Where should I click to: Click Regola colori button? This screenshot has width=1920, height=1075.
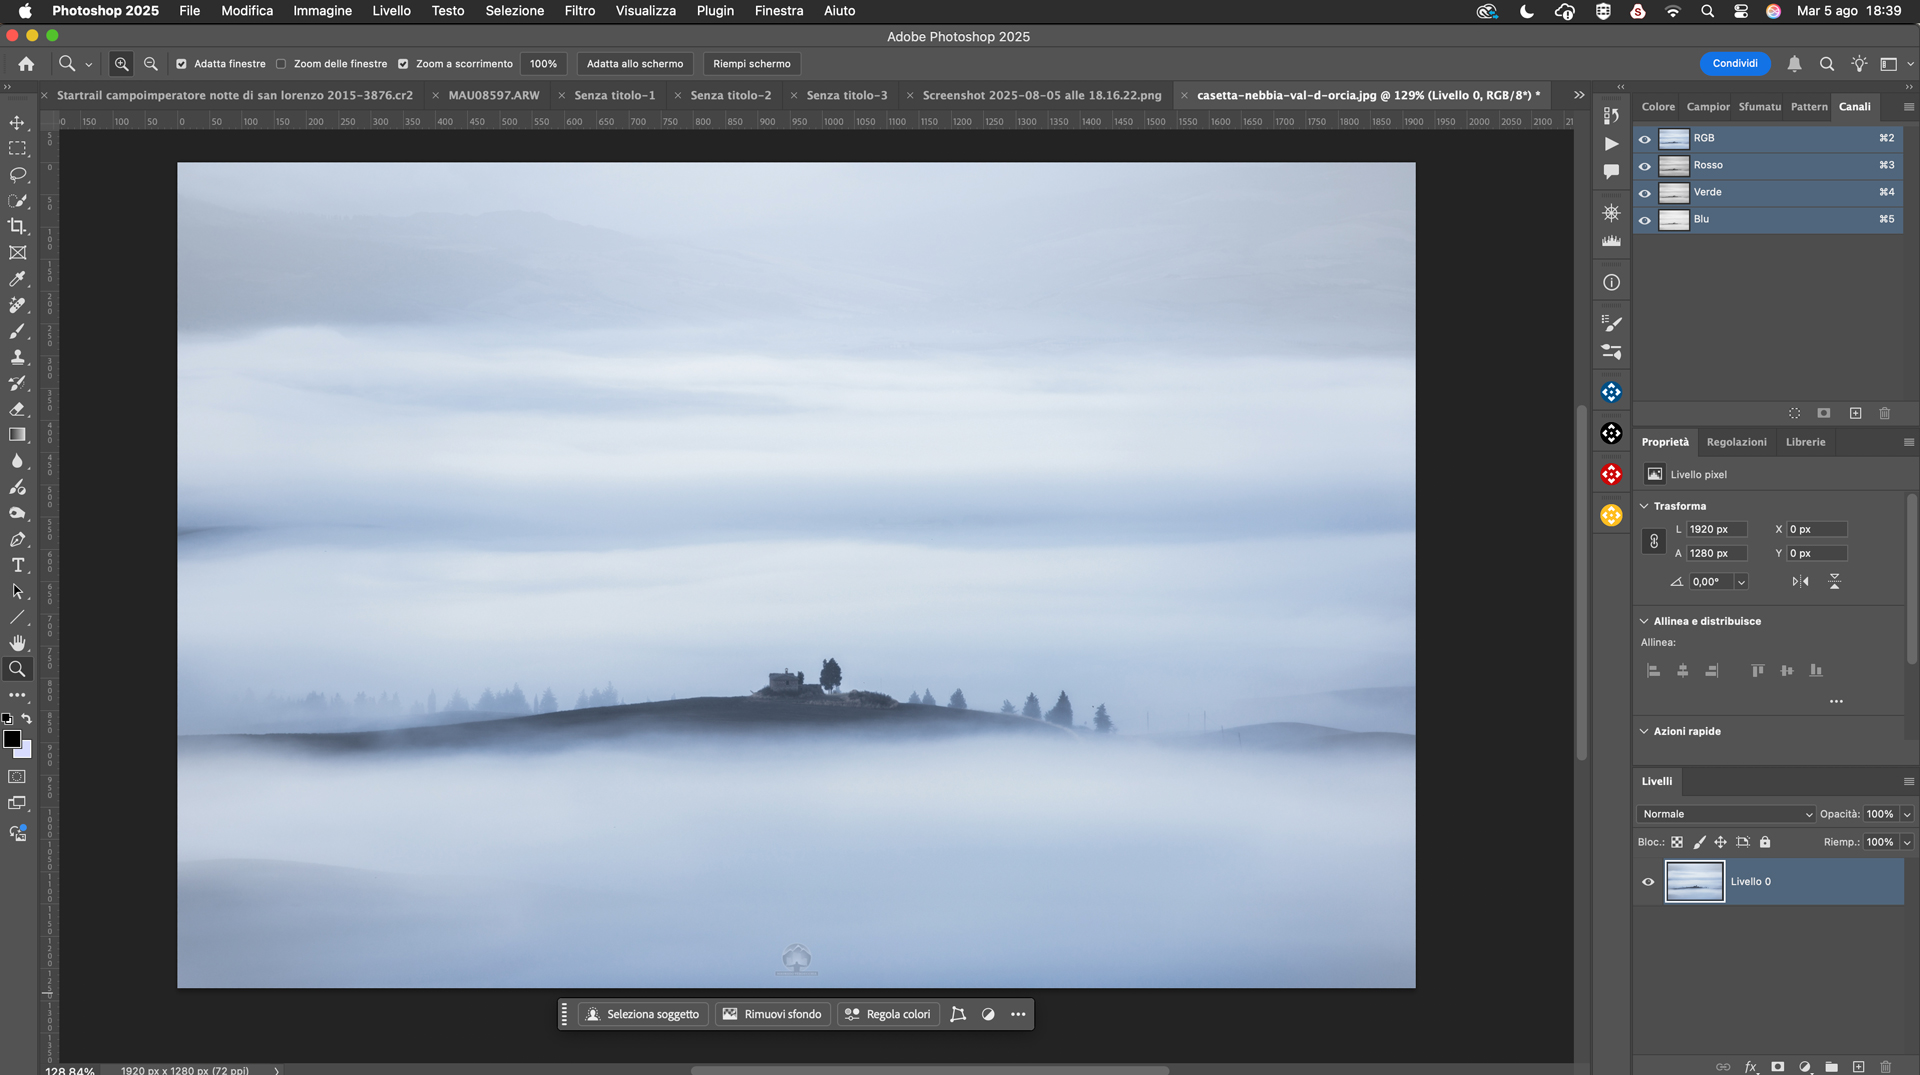click(x=888, y=1014)
